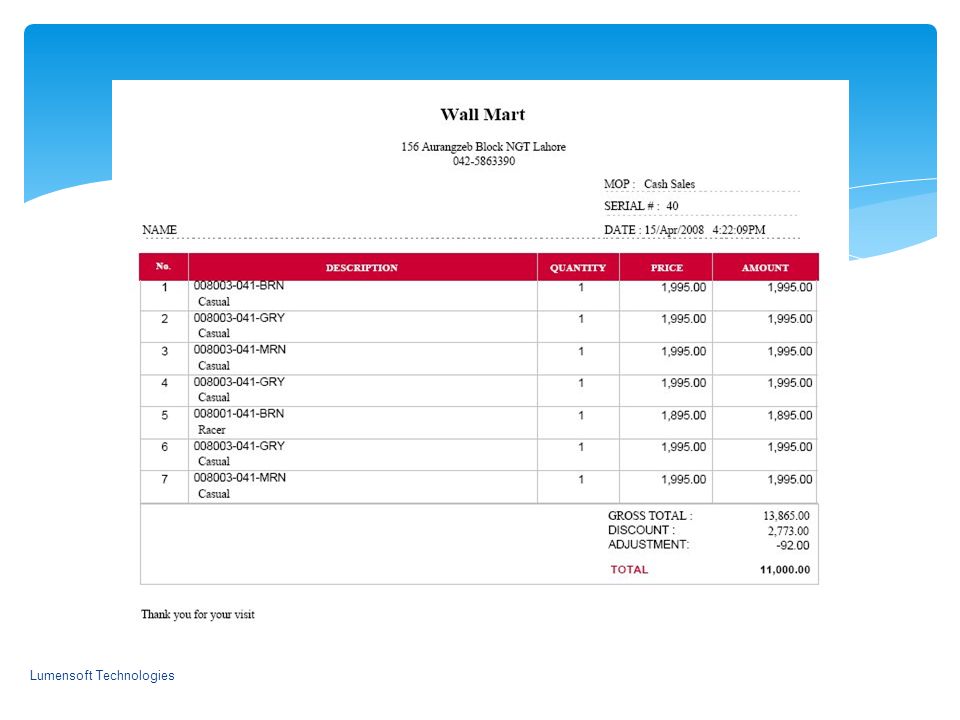Click phone number 042-5863390
The width and height of the screenshot is (960, 720).
tap(483, 161)
